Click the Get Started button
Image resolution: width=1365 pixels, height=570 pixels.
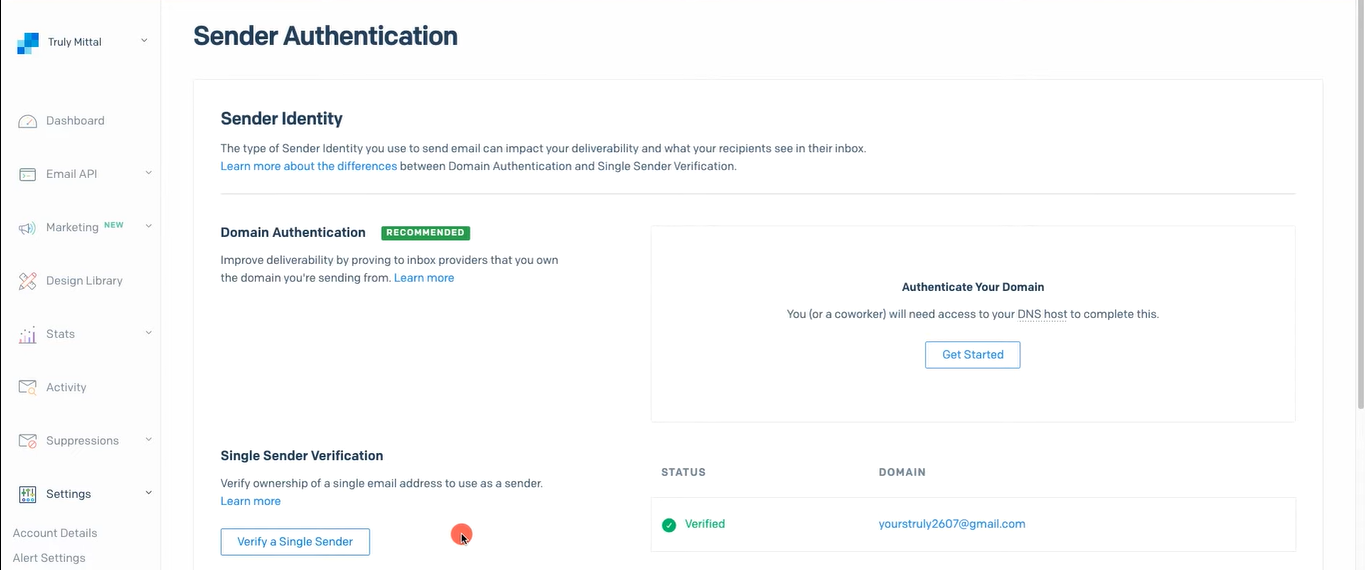972,355
